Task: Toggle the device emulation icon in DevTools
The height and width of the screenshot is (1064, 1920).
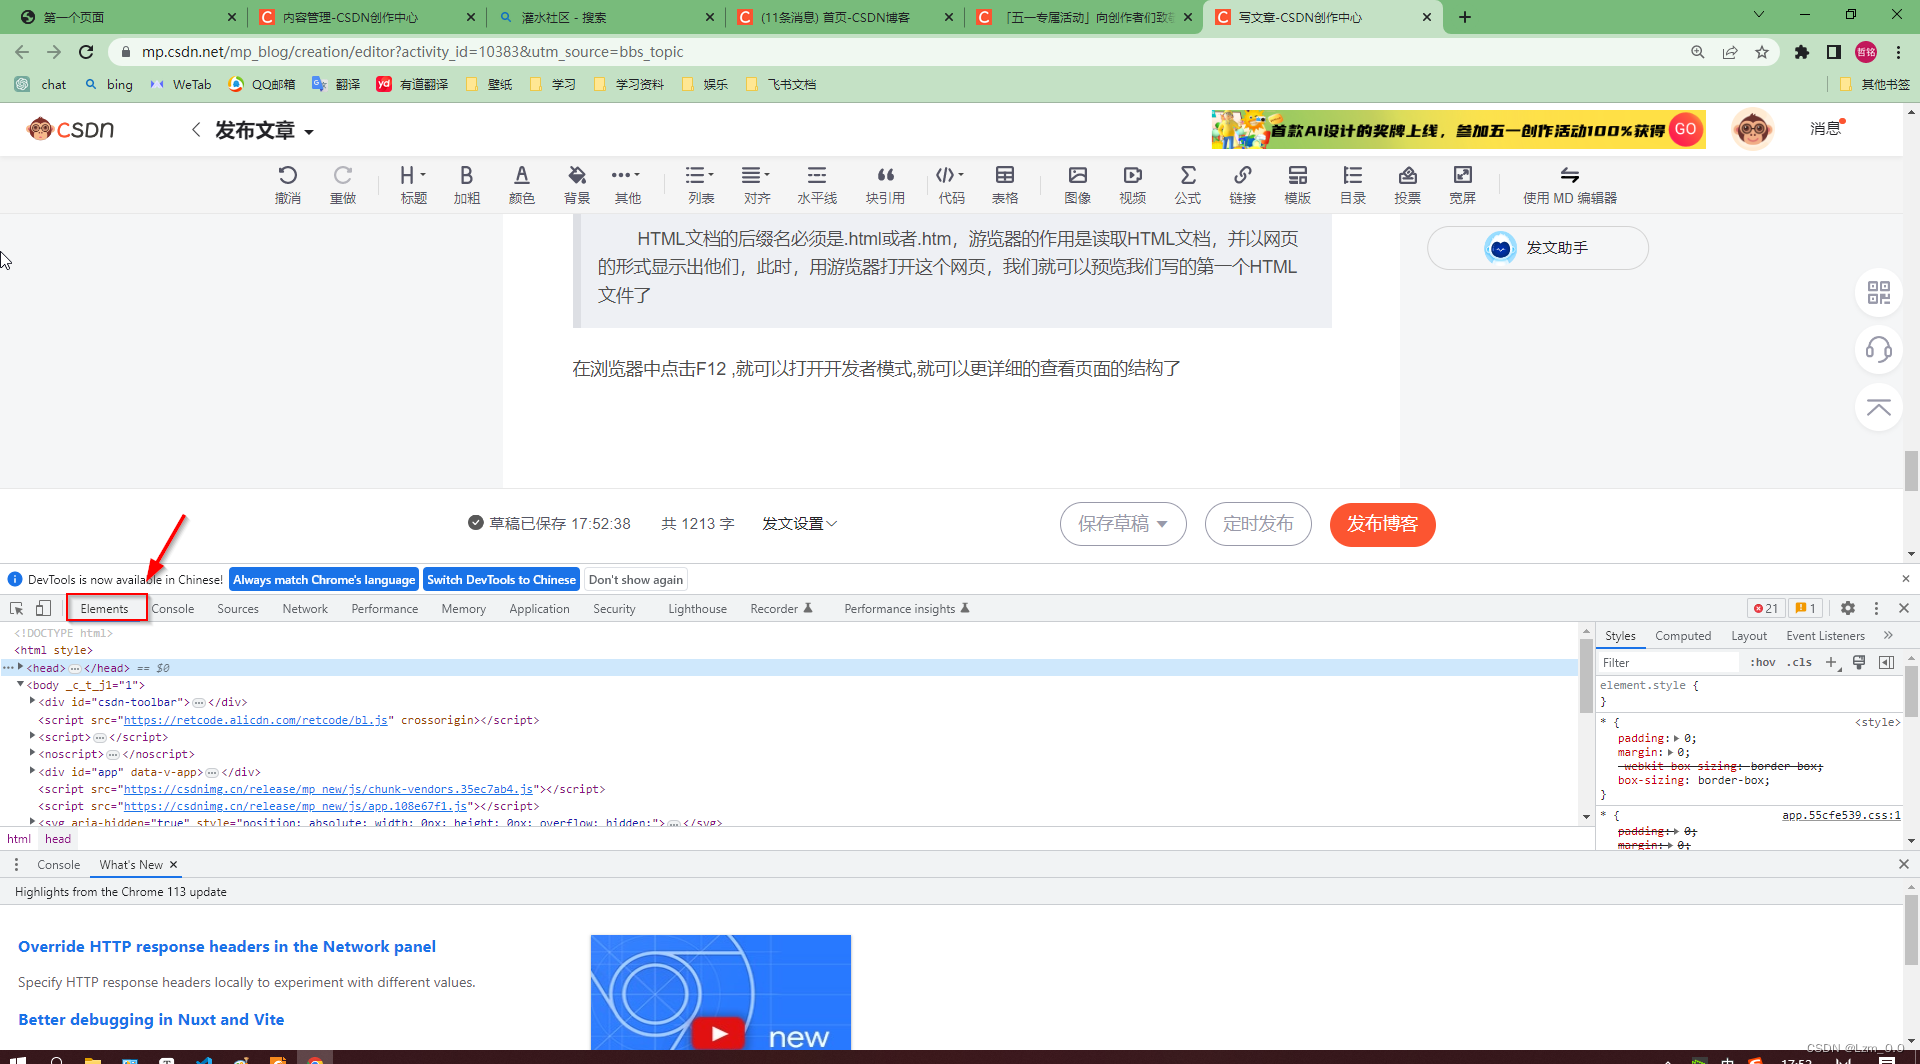Action: coord(42,607)
